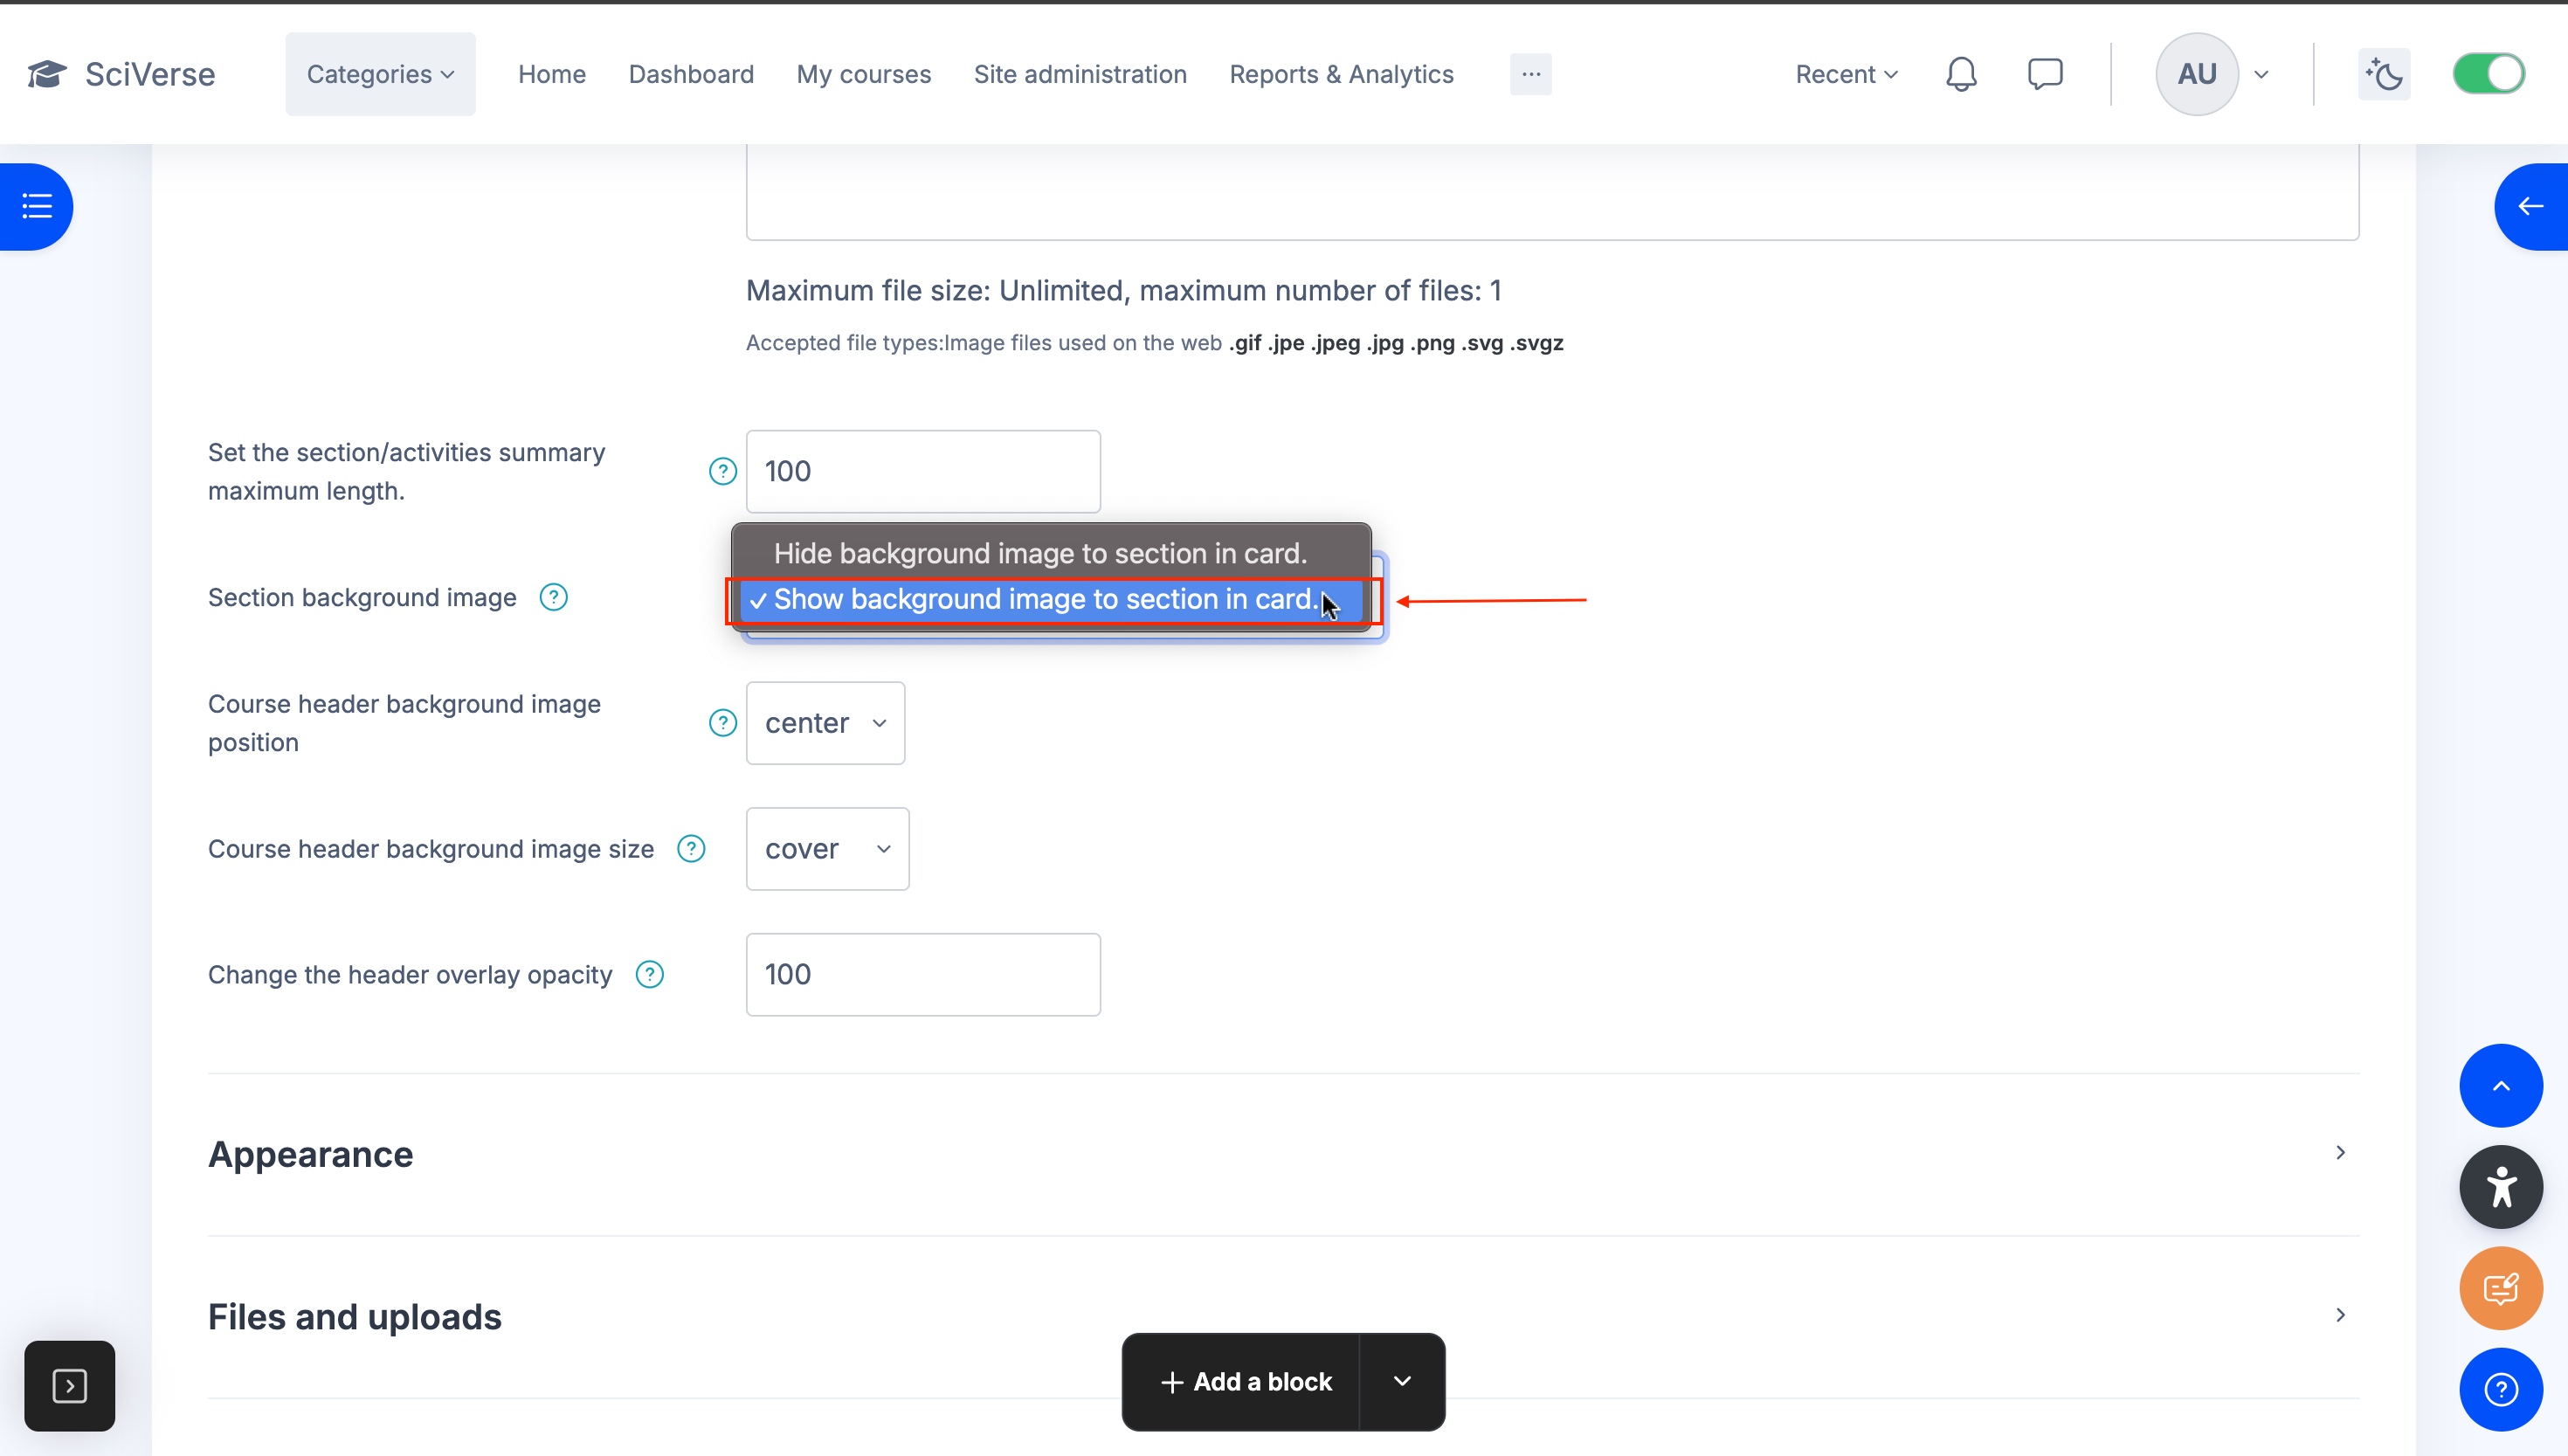Click the scroll to top arrow

2500,1086
